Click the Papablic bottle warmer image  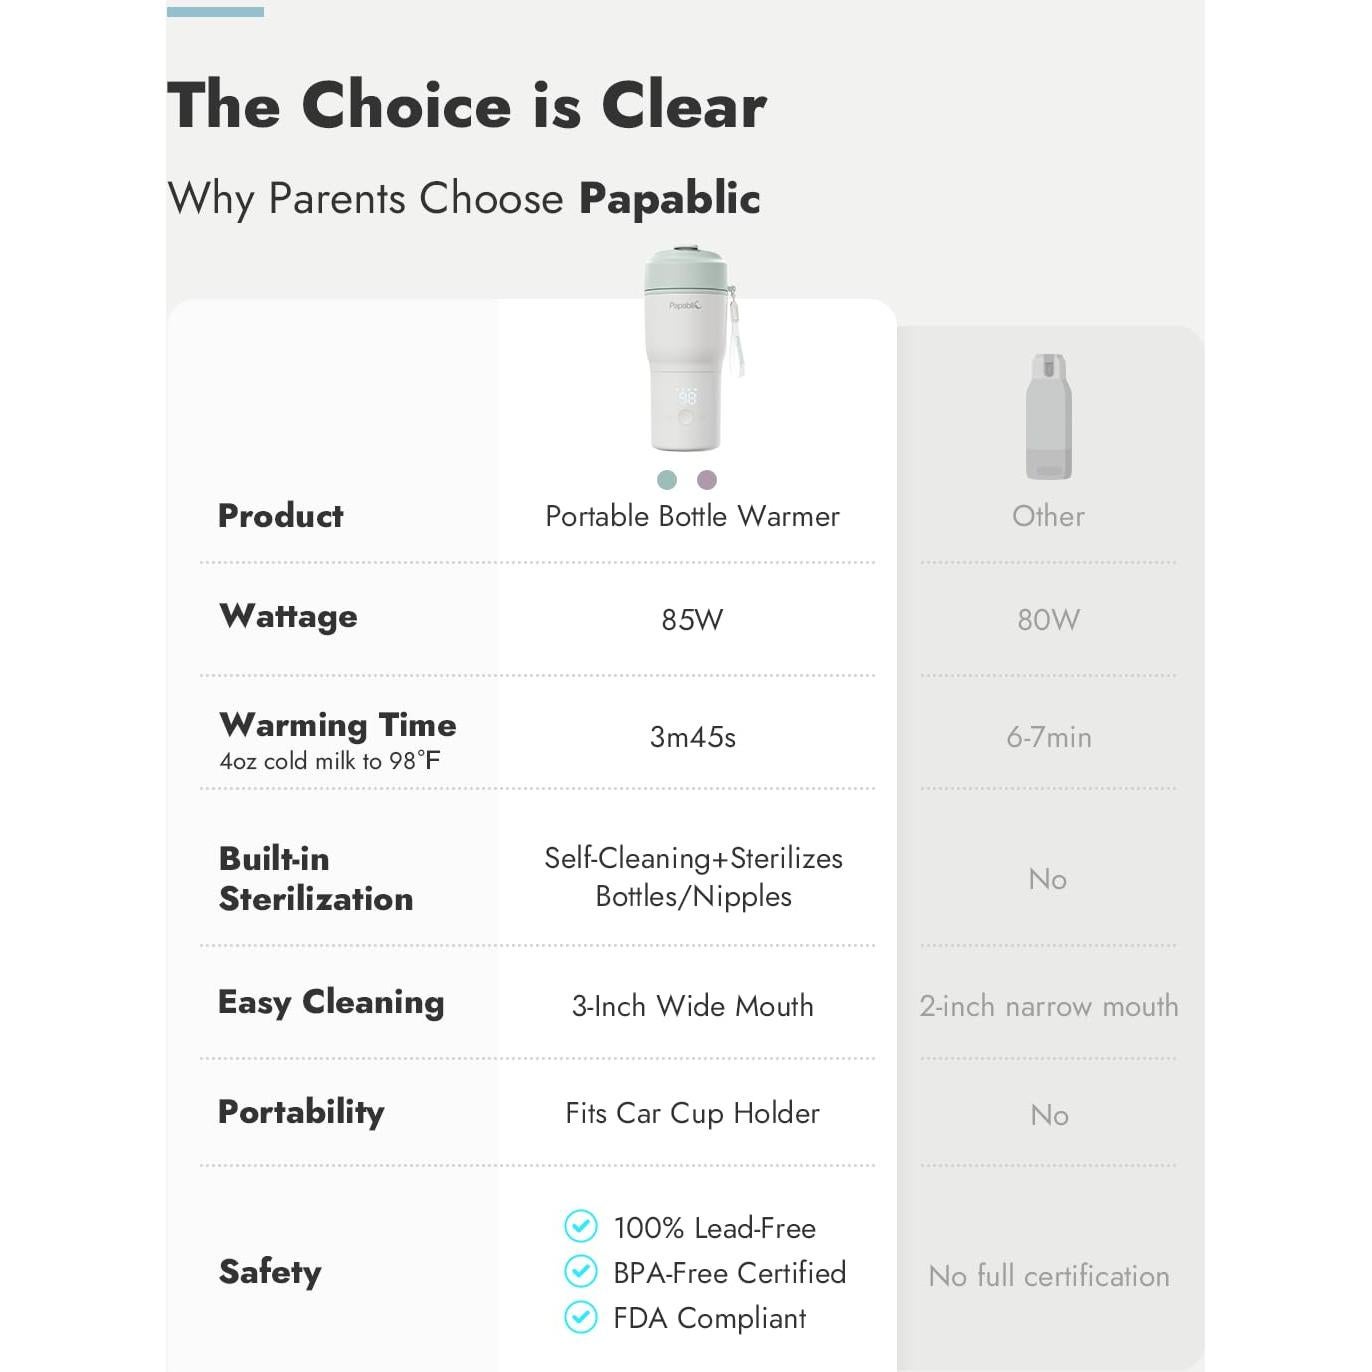[688, 350]
